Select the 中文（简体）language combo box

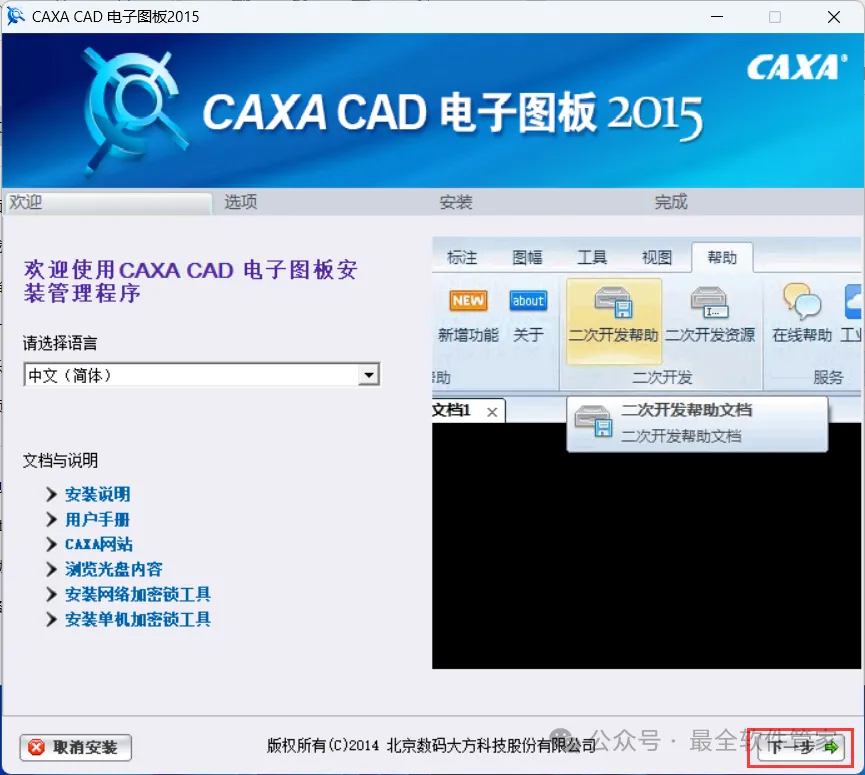(x=201, y=375)
